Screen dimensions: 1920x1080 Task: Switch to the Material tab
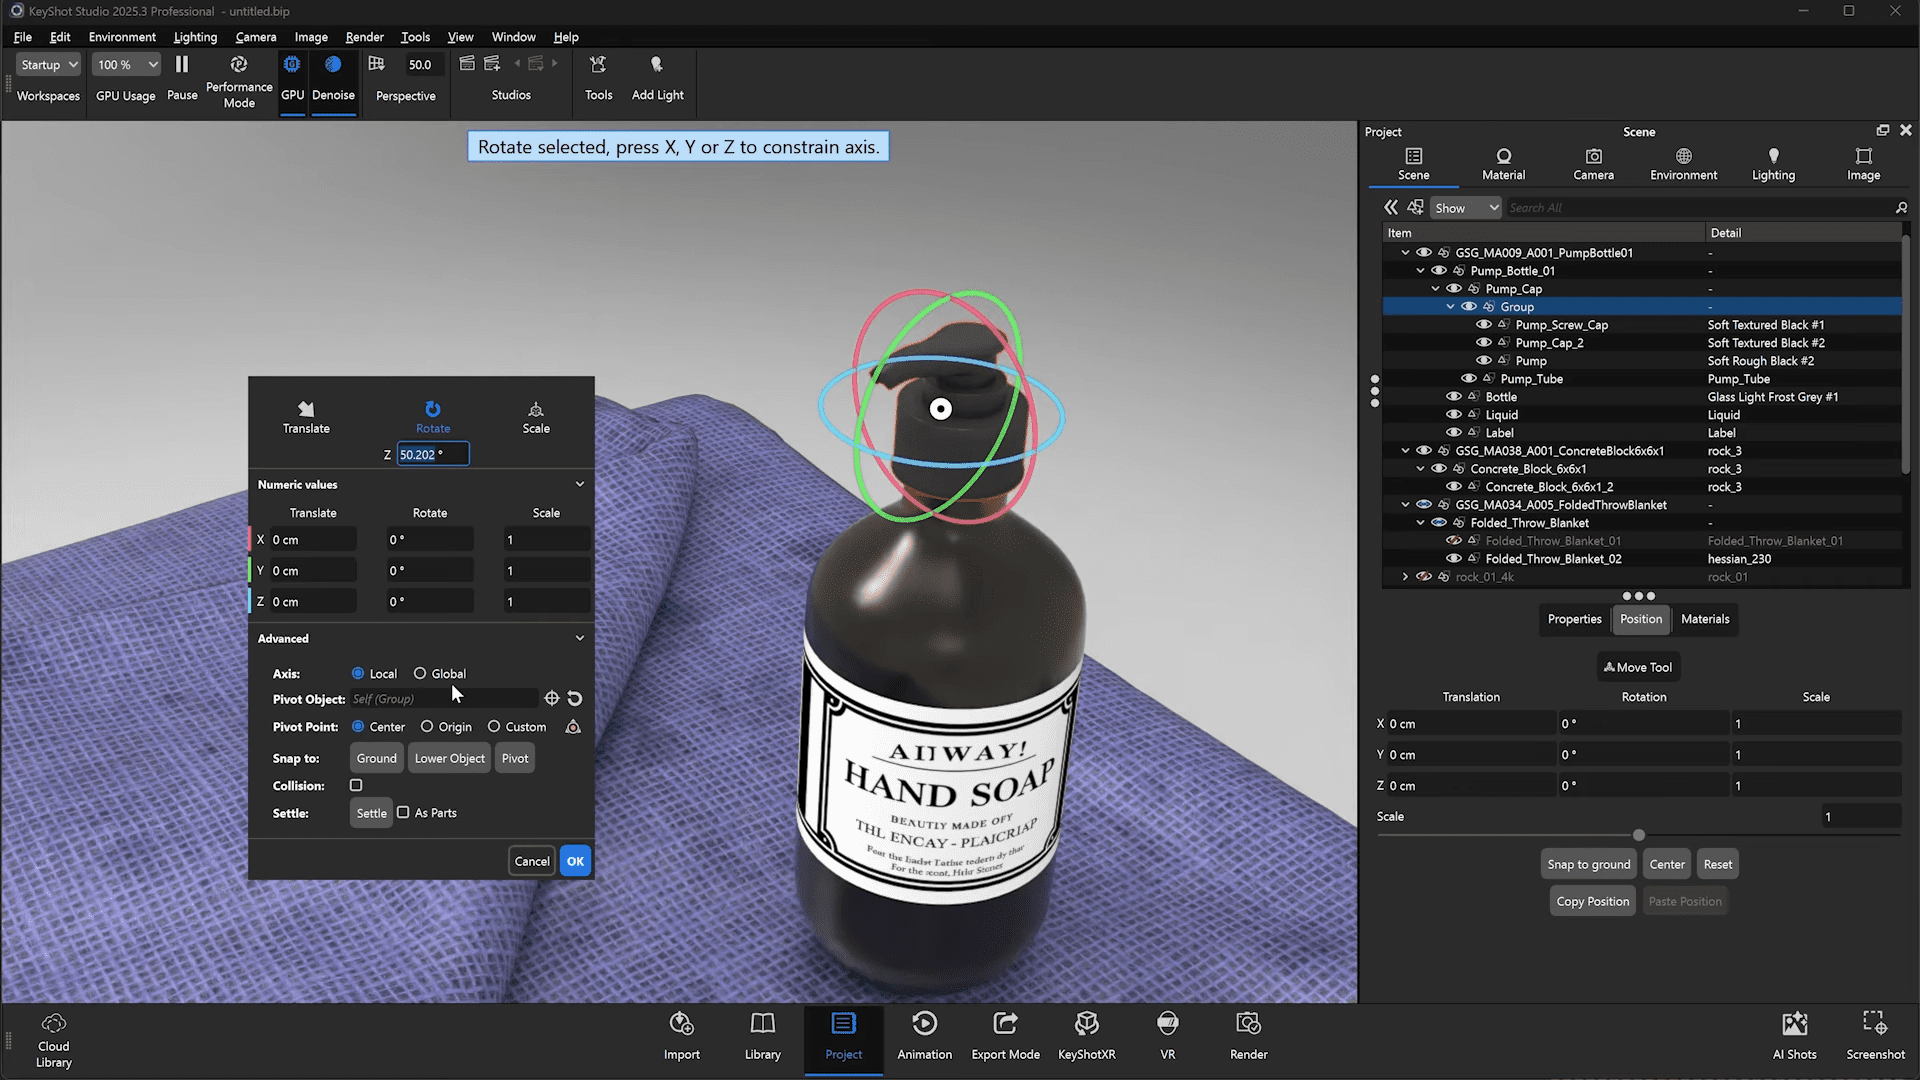tap(1503, 163)
